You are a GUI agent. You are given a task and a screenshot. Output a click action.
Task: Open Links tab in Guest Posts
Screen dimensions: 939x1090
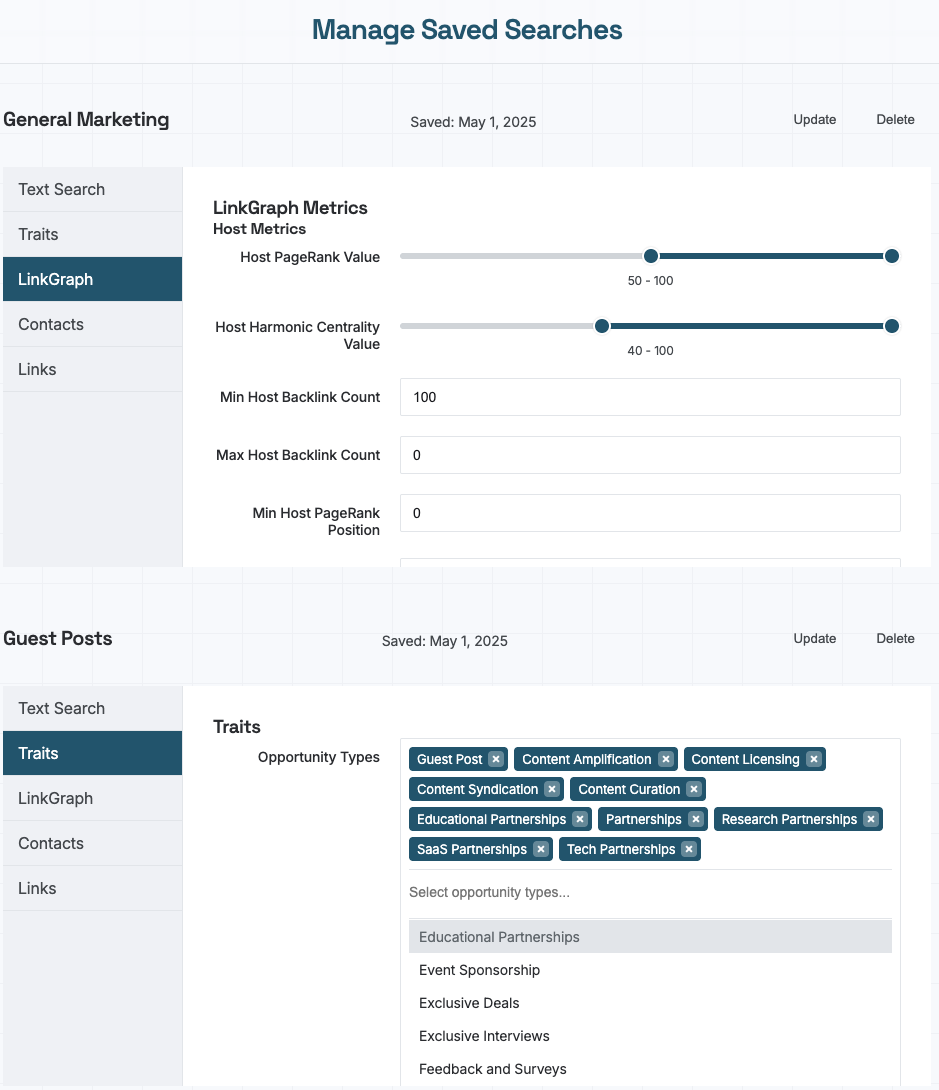coord(92,888)
